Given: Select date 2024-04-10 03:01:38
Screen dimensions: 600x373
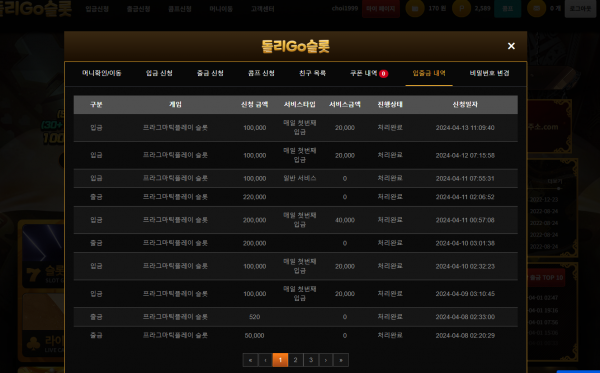Looking at the screenshot, I should click(465, 243).
